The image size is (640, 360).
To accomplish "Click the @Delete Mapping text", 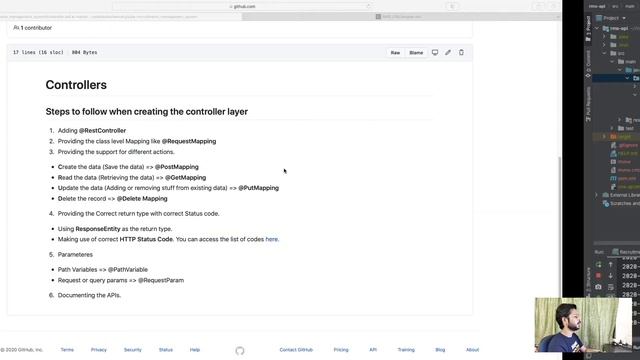I will 142,199.
